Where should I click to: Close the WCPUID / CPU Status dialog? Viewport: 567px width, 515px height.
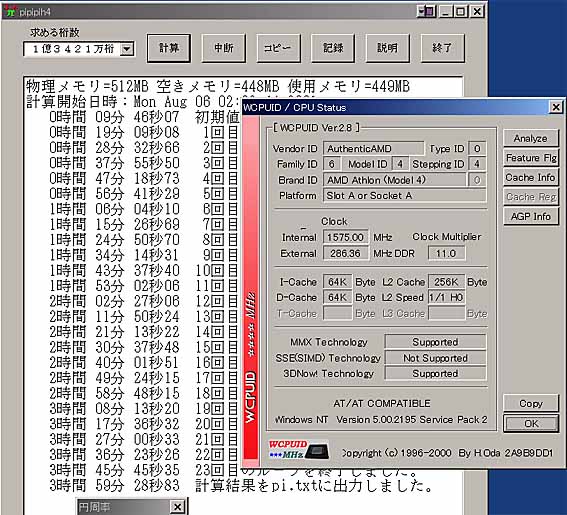click(x=556, y=107)
